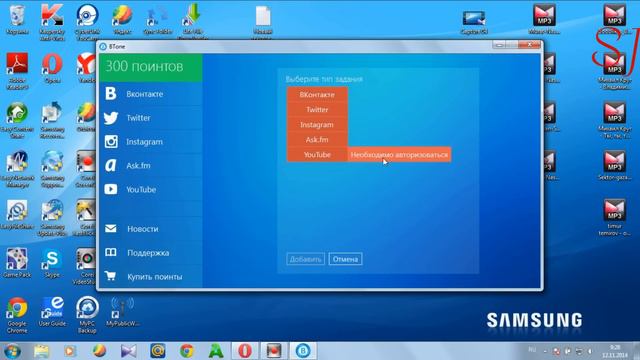Screen dimensions: 640x360
Task: Open the Mail.ru Agent @ taskbar icon
Action: click(158, 351)
